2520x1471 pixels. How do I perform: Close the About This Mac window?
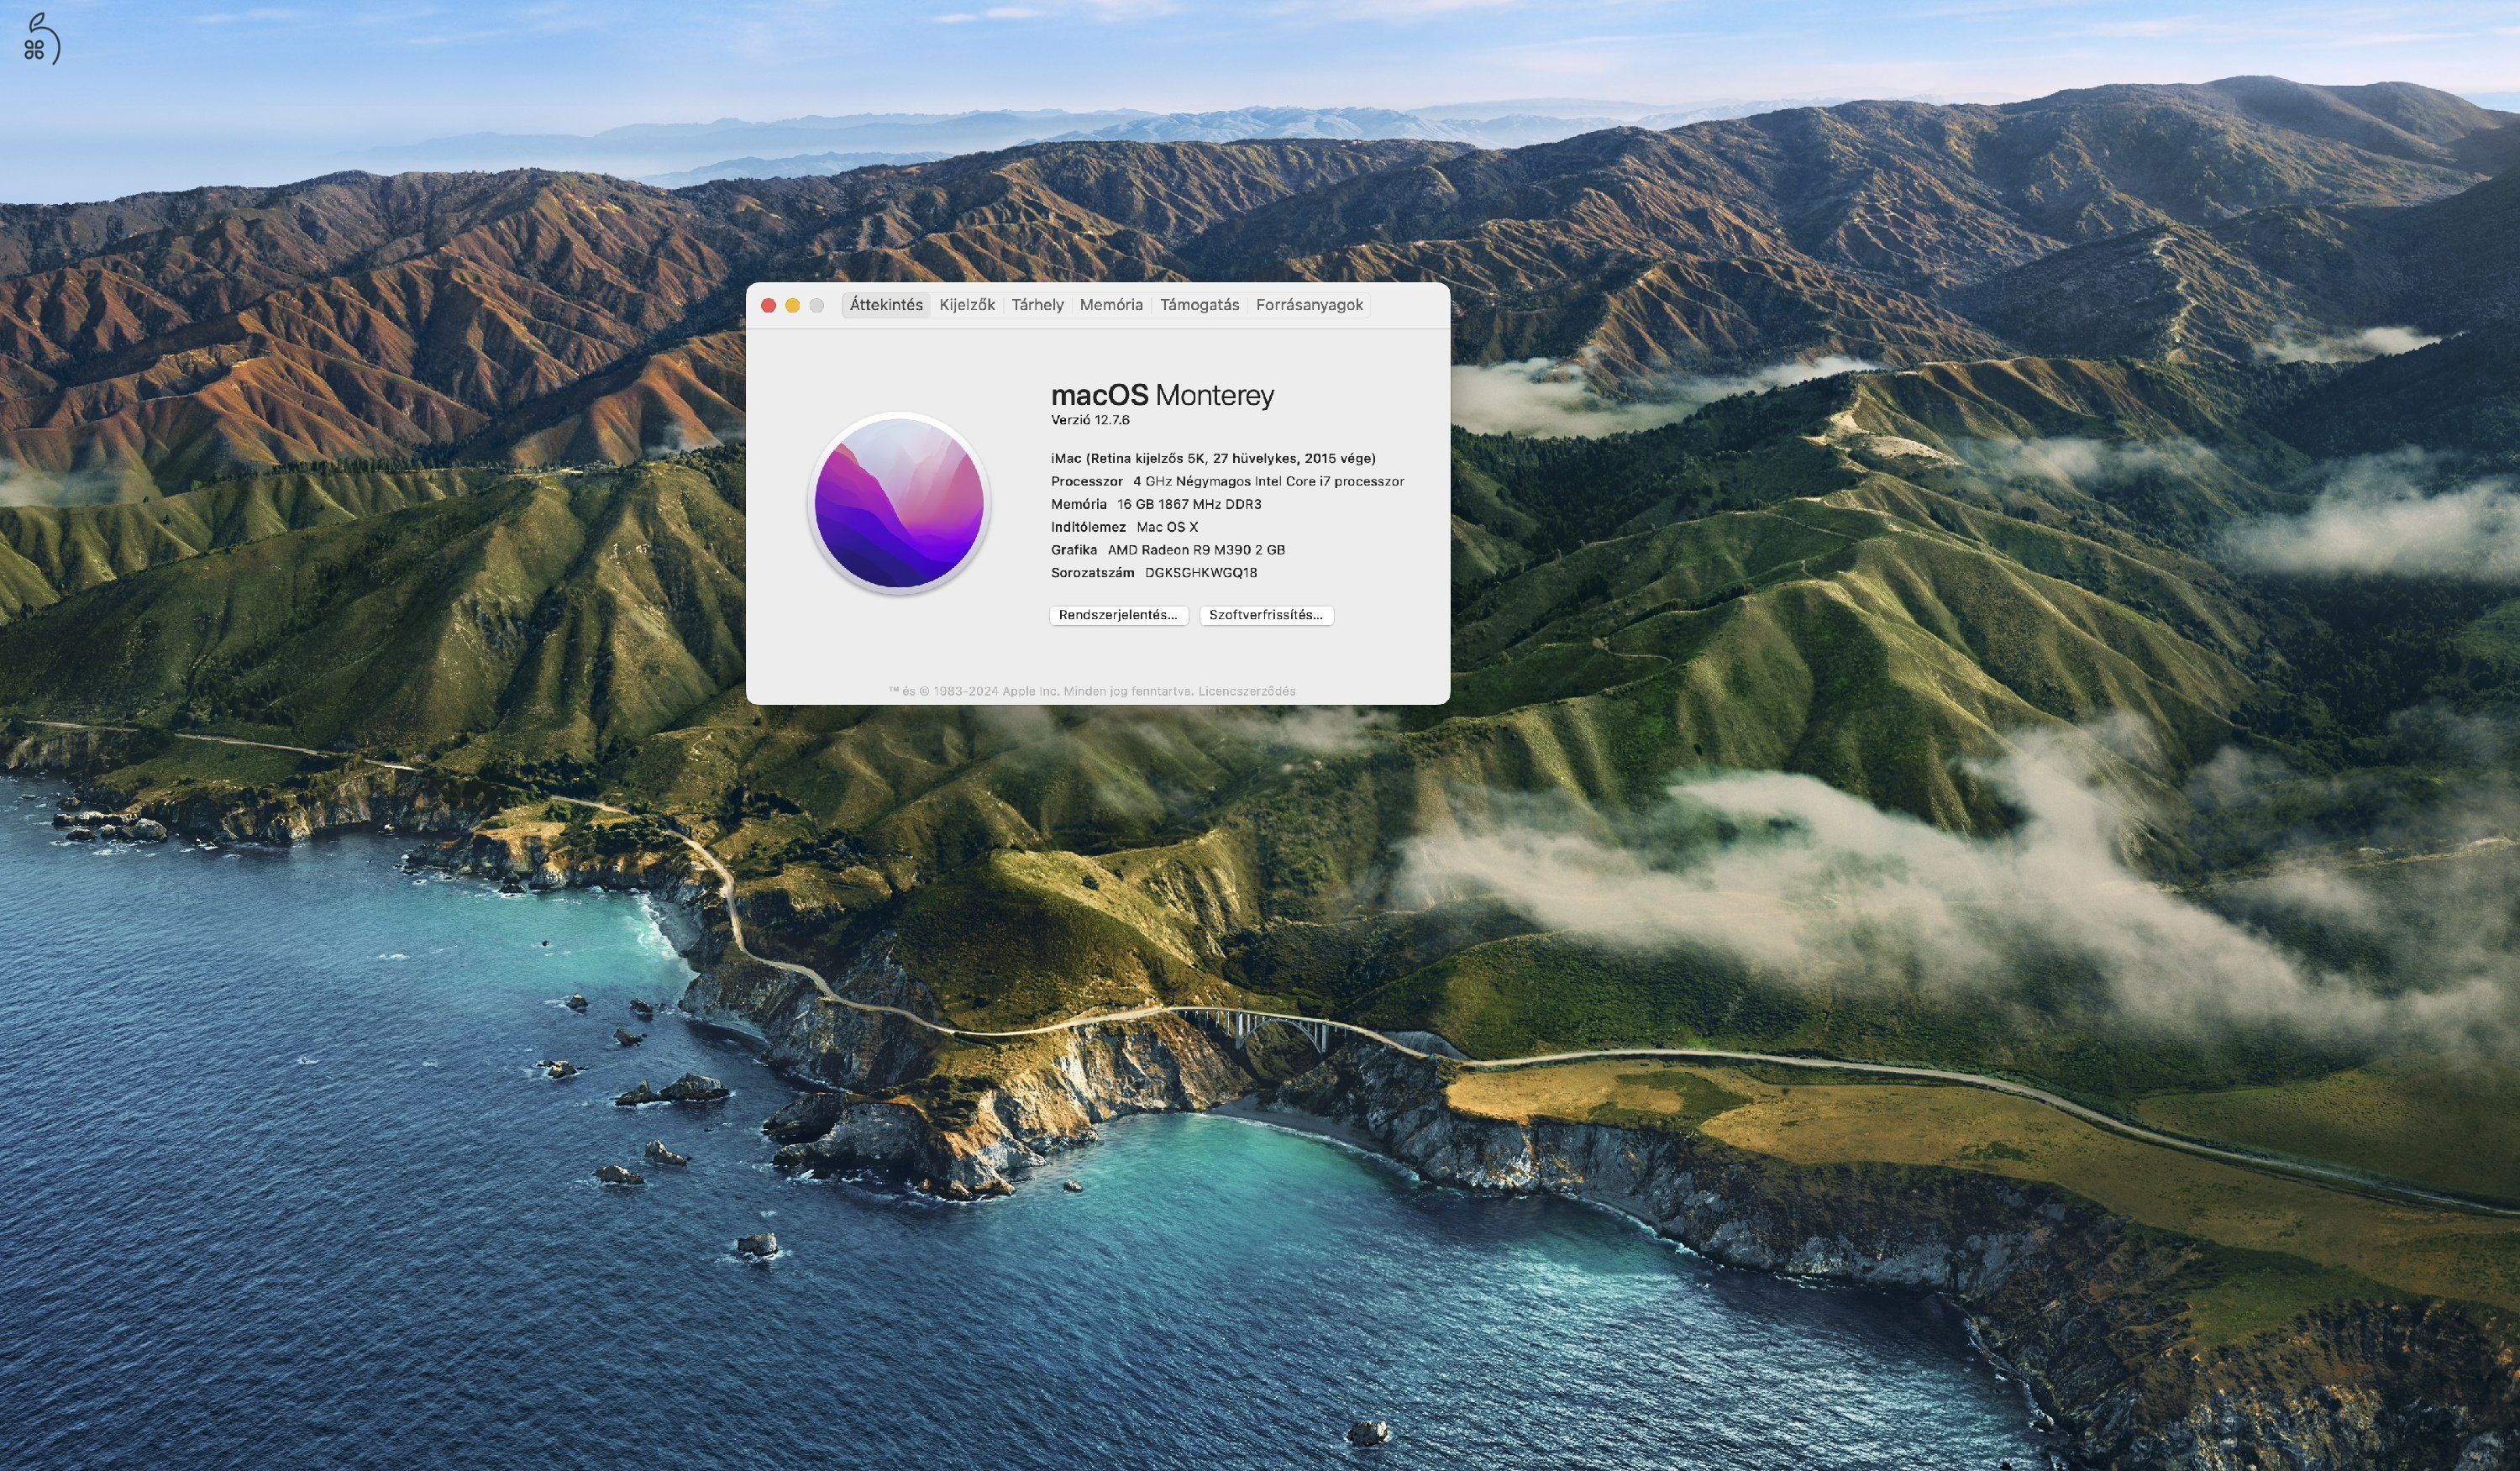pos(768,305)
